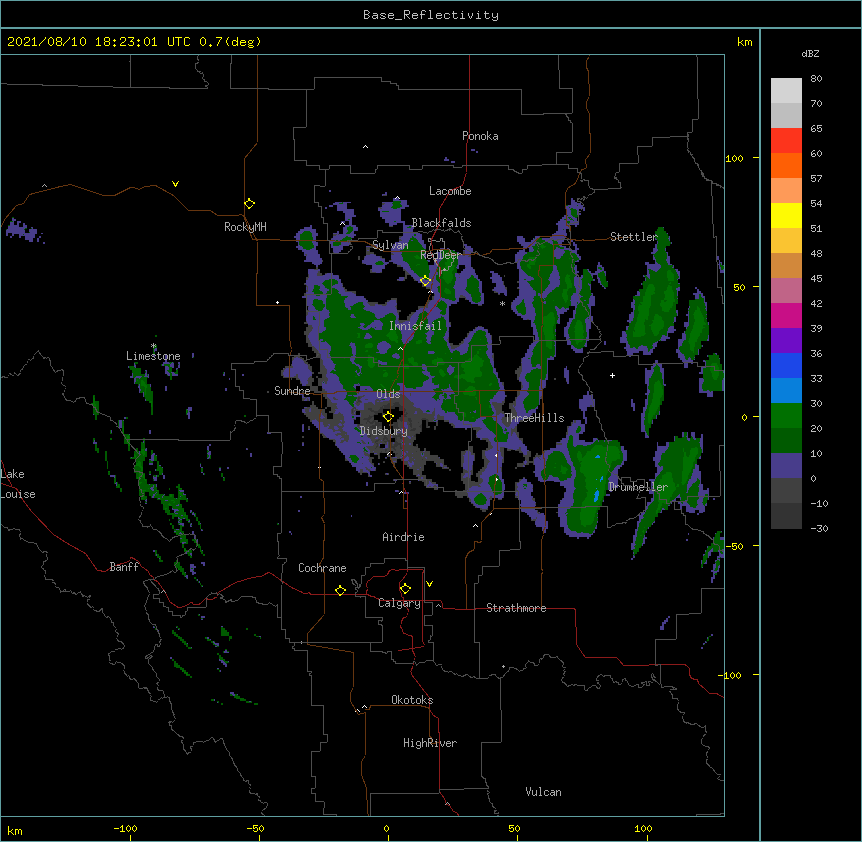
Task: Click the purple 10 dBZ legend swatch
Action: [786, 466]
